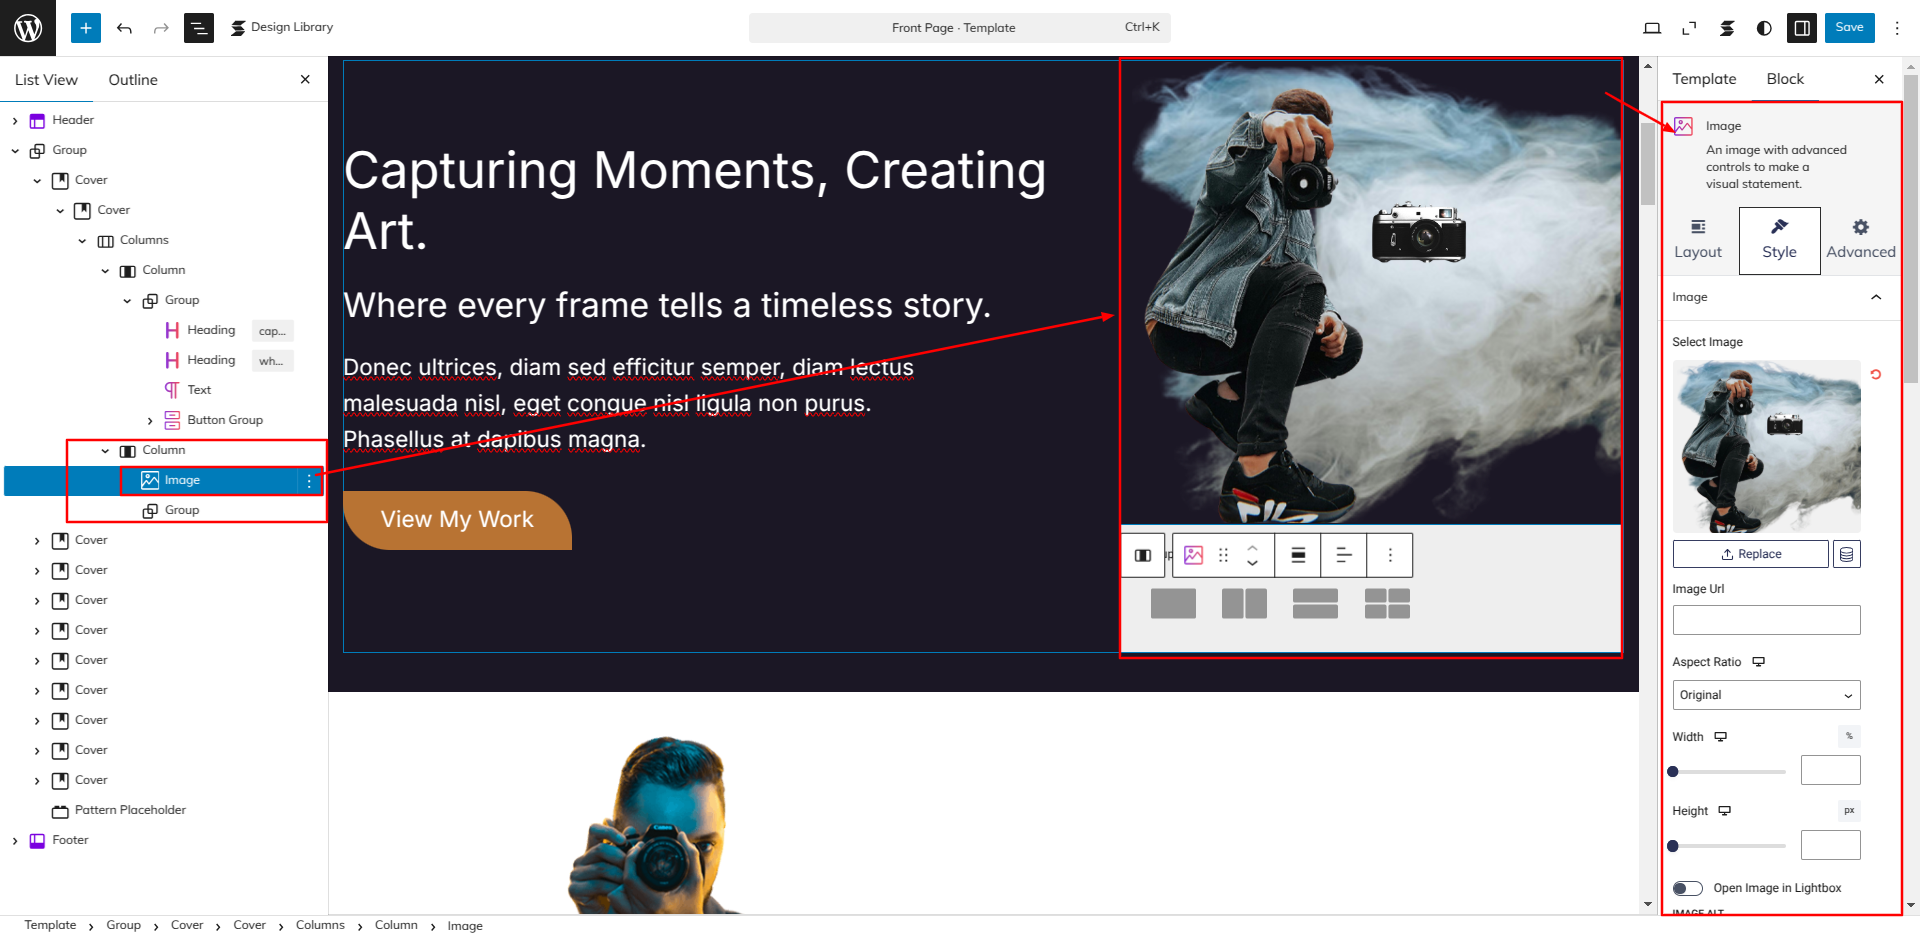Click the Height slider handle
Image resolution: width=1920 pixels, height=938 pixels.
[1673, 846]
